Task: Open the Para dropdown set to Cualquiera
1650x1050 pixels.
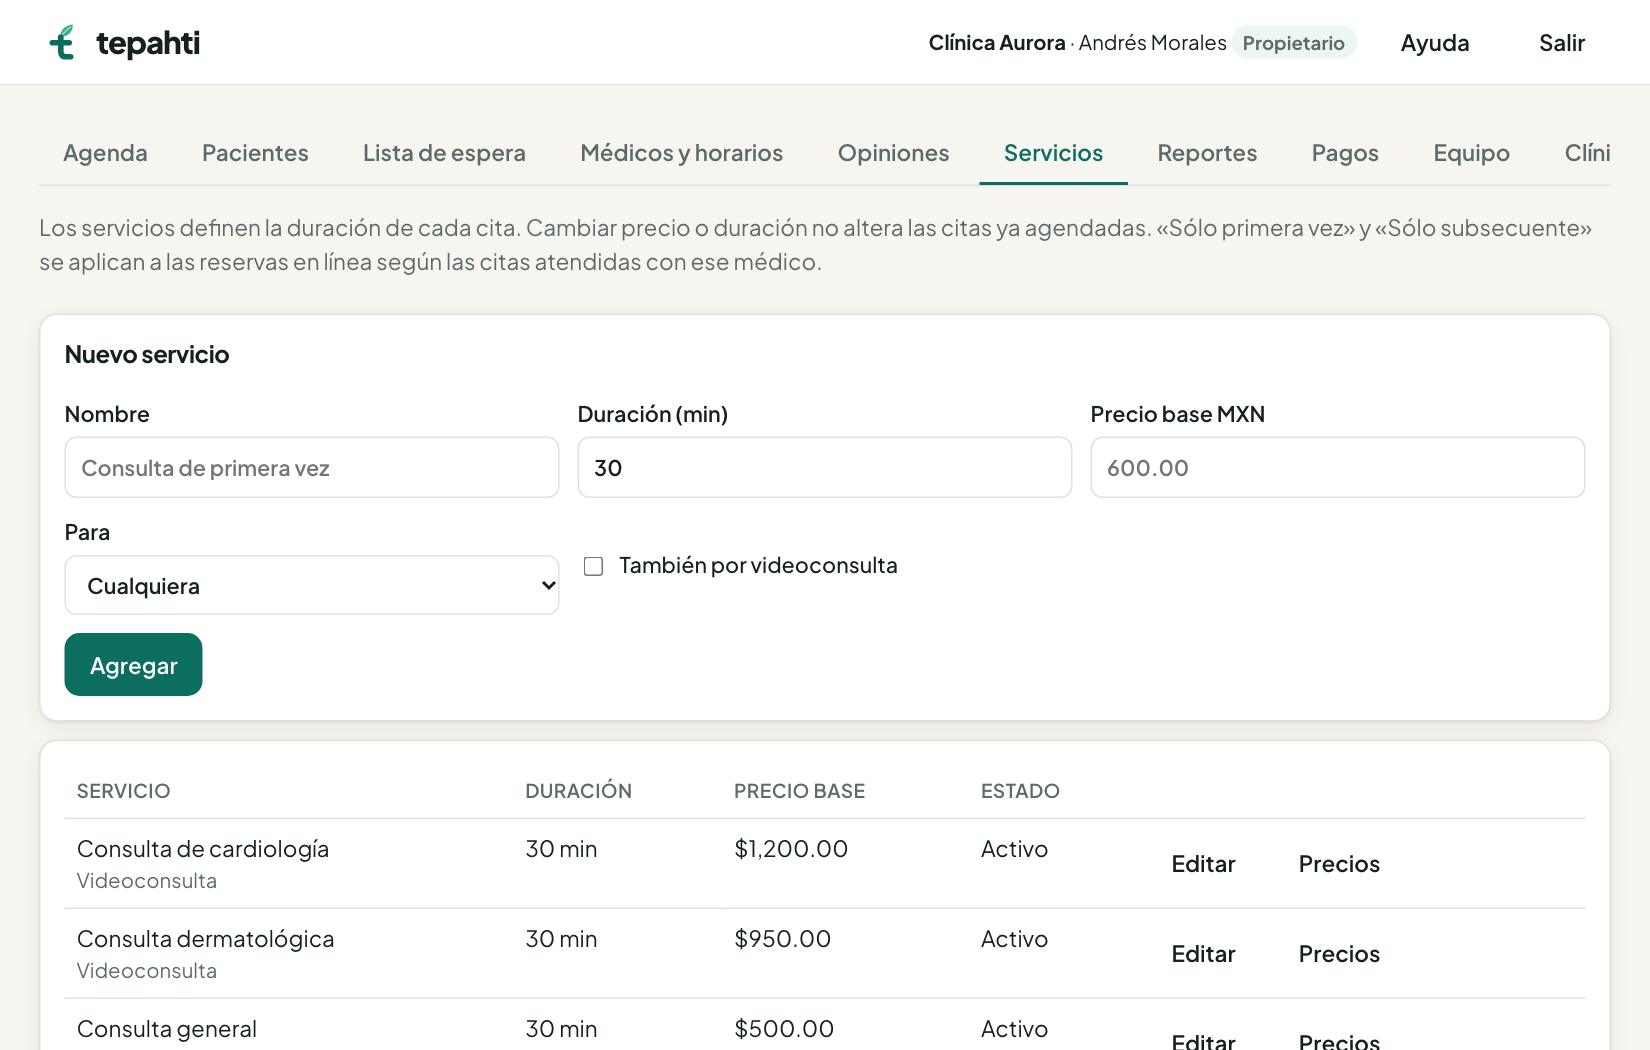Action: click(312, 585)
